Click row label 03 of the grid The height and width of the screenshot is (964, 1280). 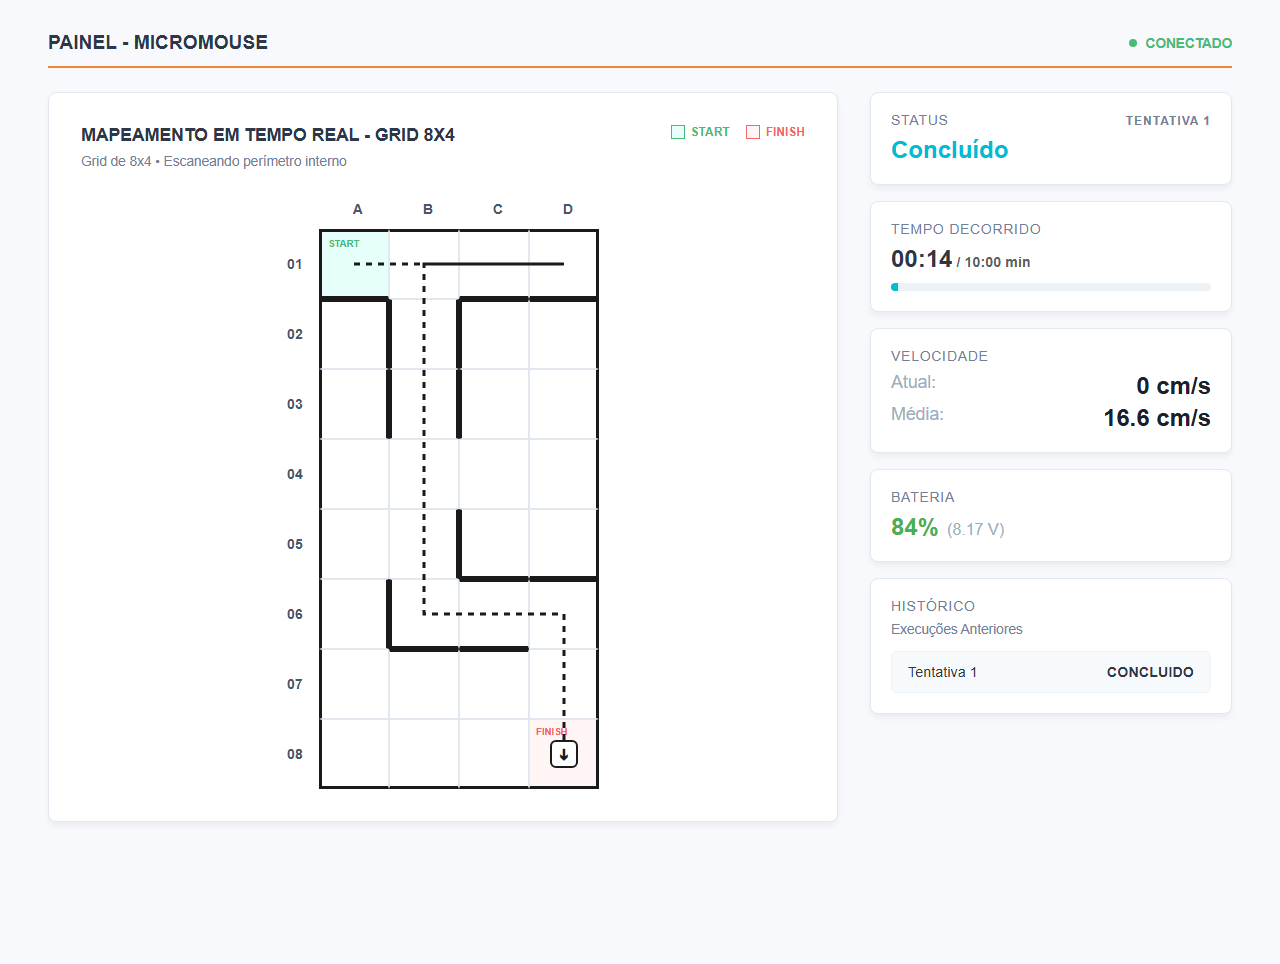click(295, 404)
